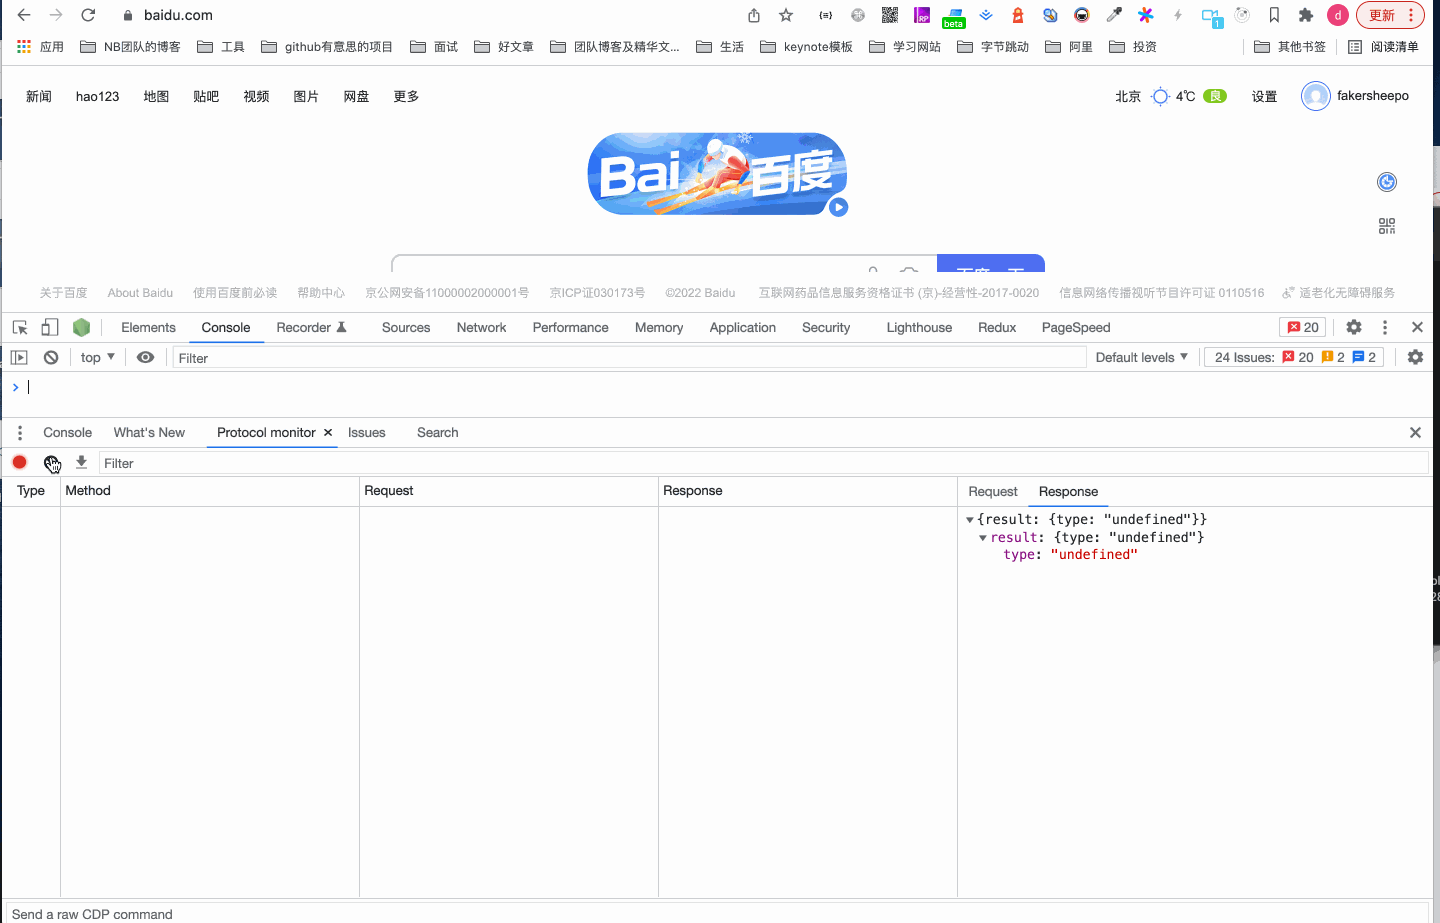Activate the inspect element picker

20,327
